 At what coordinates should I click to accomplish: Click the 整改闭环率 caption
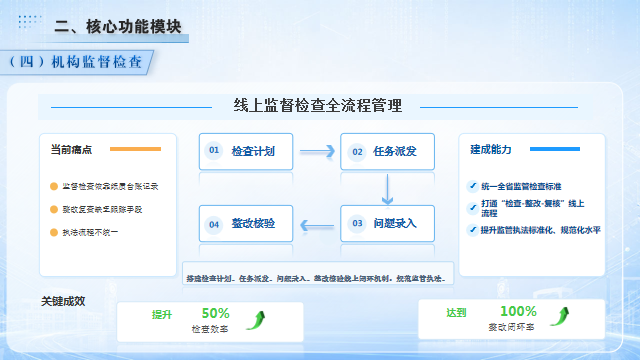[x=511, y=327]
